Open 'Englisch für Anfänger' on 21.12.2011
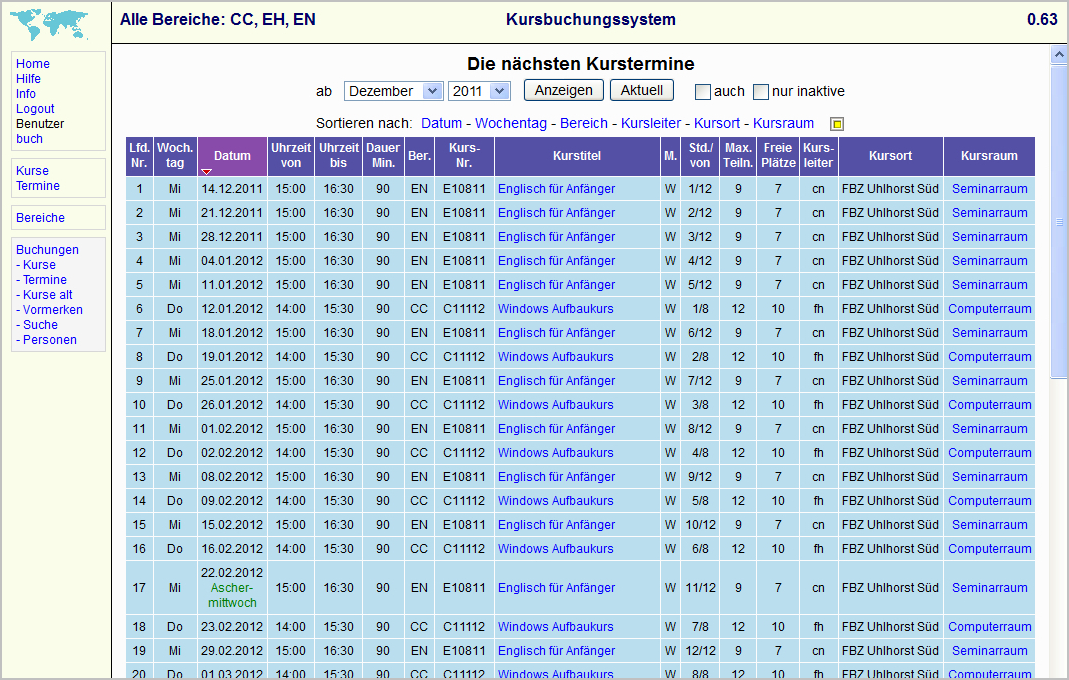 click(556, 213)
